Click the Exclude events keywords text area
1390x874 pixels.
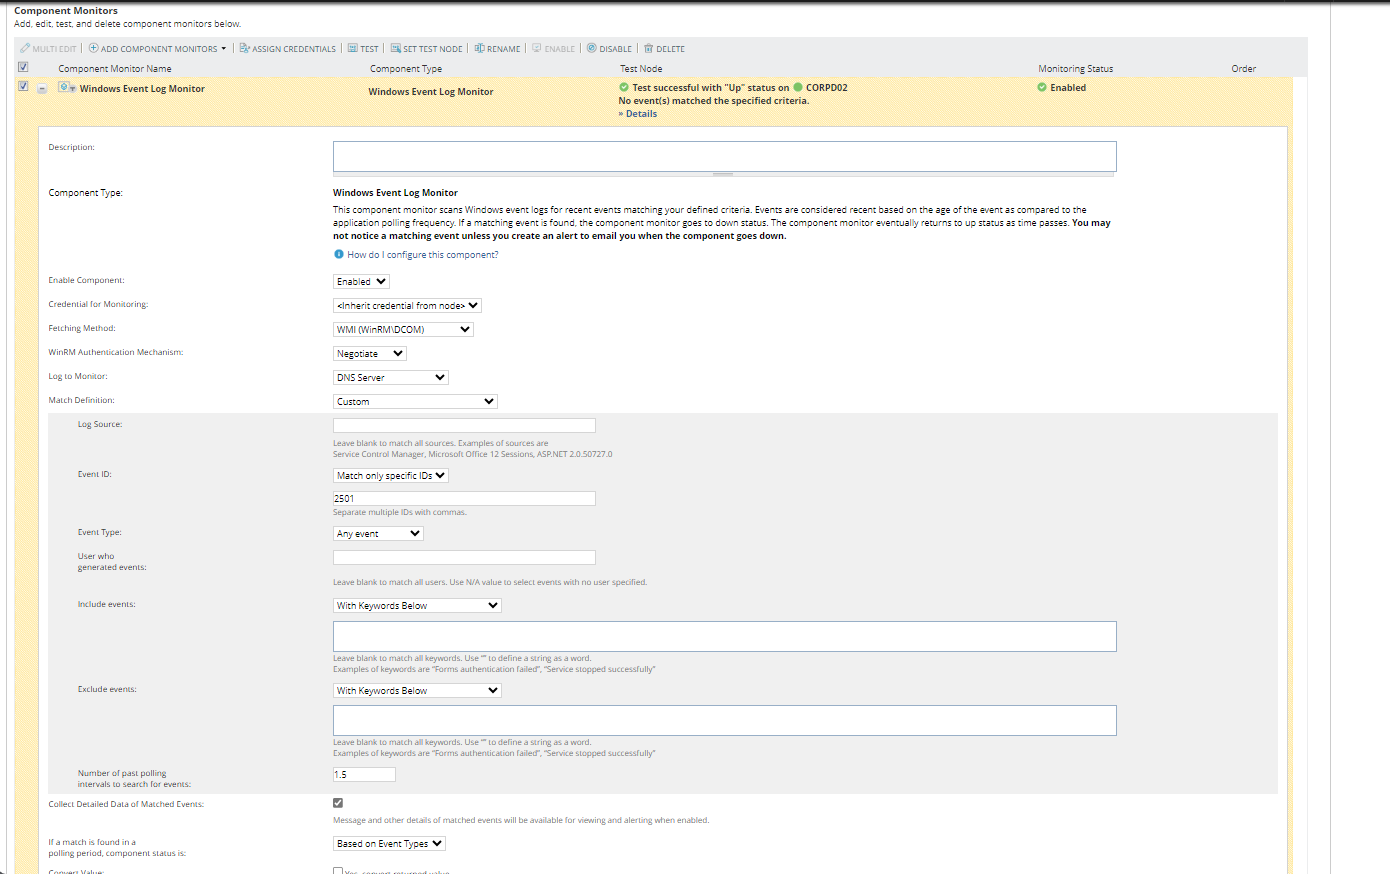724,721
